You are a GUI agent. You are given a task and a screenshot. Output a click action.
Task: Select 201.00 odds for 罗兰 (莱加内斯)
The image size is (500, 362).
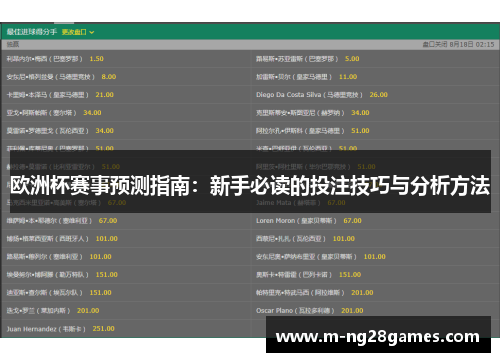click(88, 311)
